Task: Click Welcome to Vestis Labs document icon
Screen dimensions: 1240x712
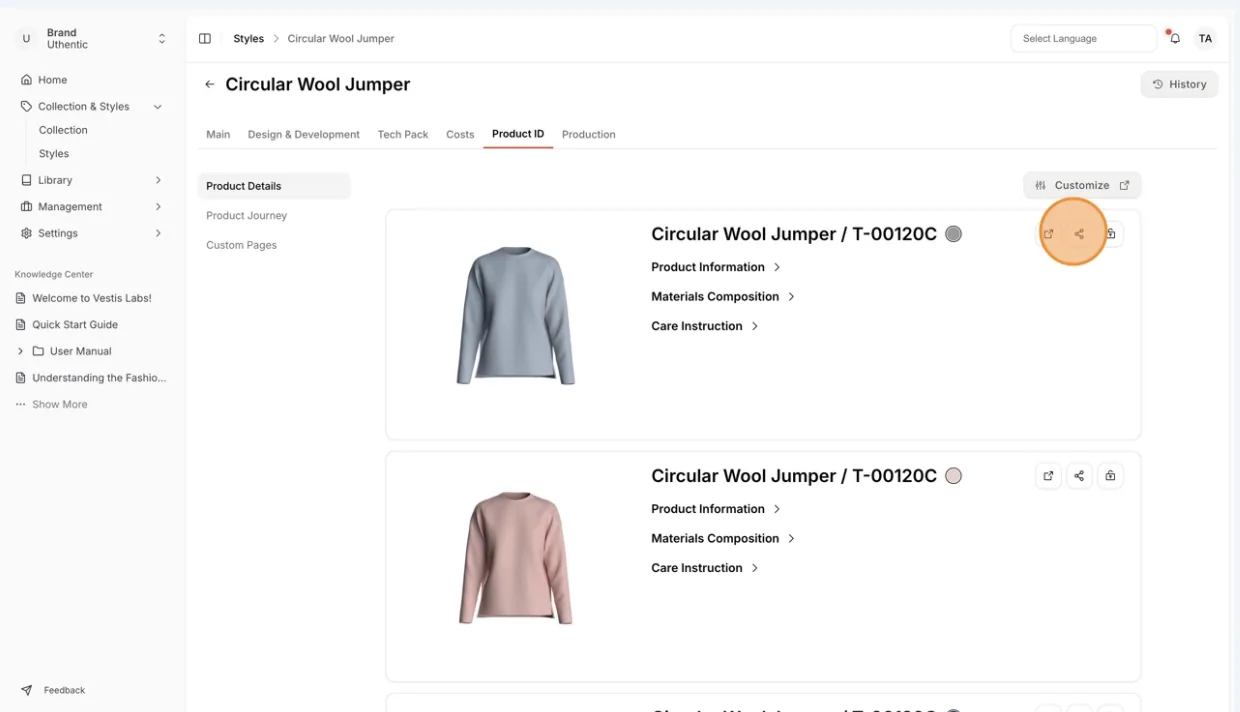Action: [x=20, y=298]
